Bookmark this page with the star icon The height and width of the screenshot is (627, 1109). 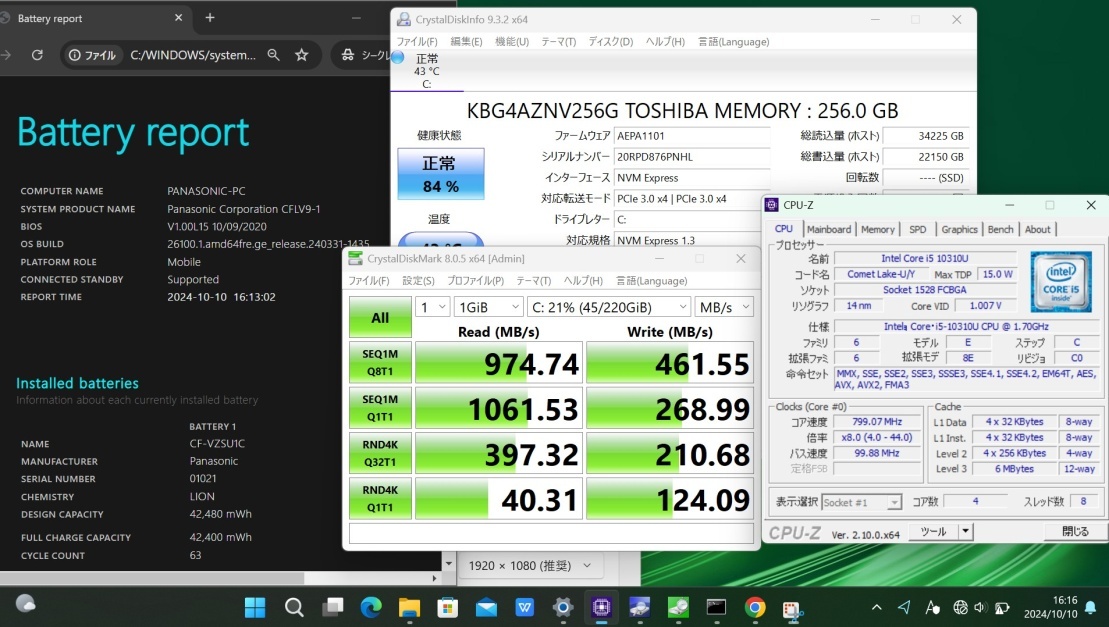point(302,54)
